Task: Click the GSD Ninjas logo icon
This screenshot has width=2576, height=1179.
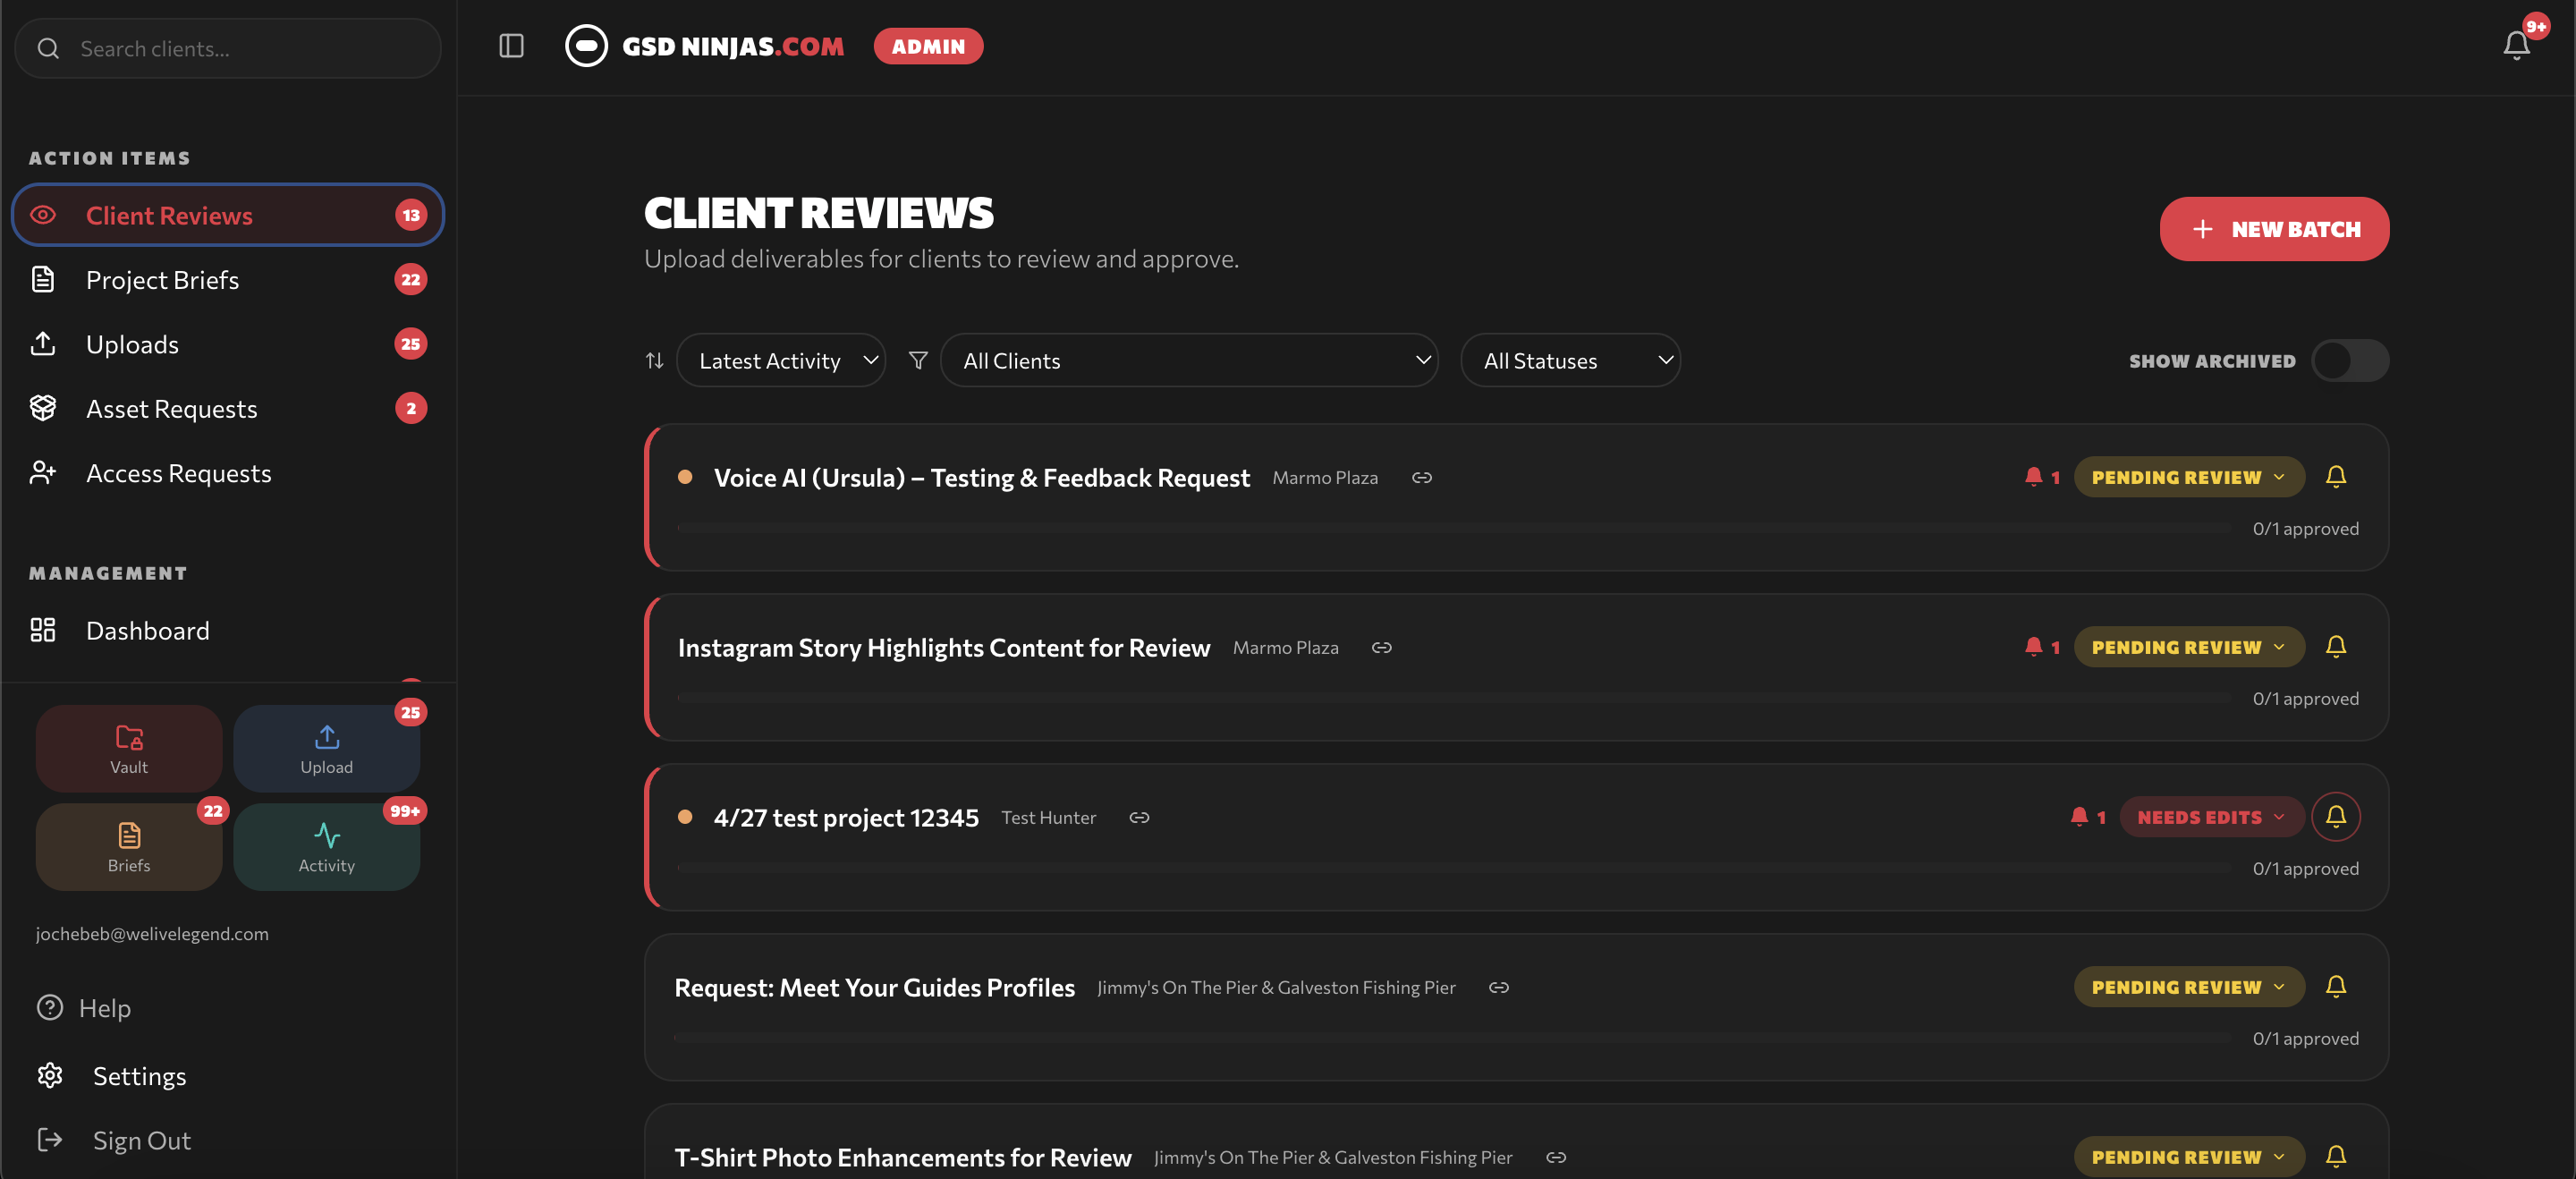Action: 586,46
